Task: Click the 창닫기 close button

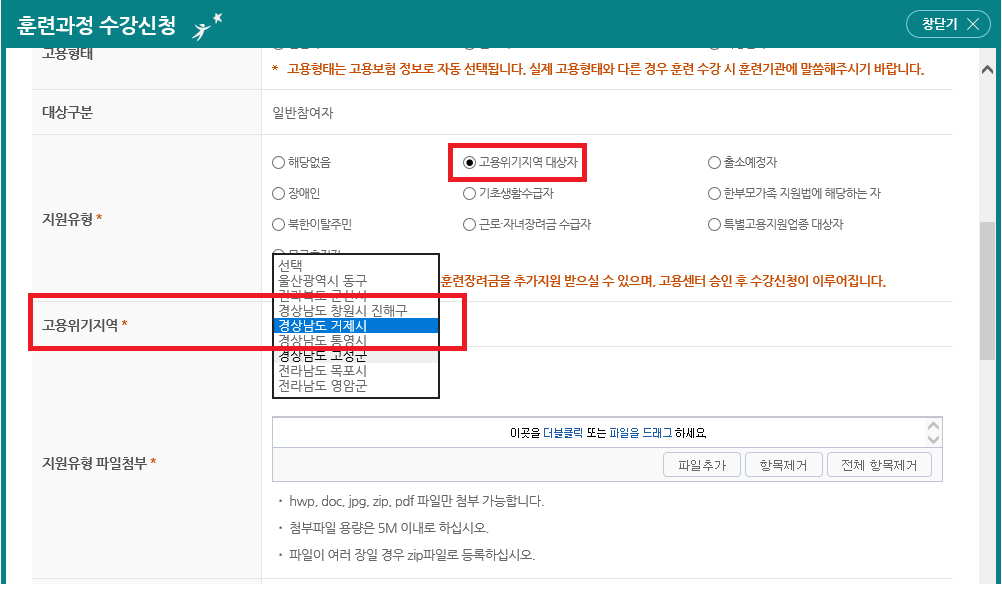Action: click(x=947, y=25)
